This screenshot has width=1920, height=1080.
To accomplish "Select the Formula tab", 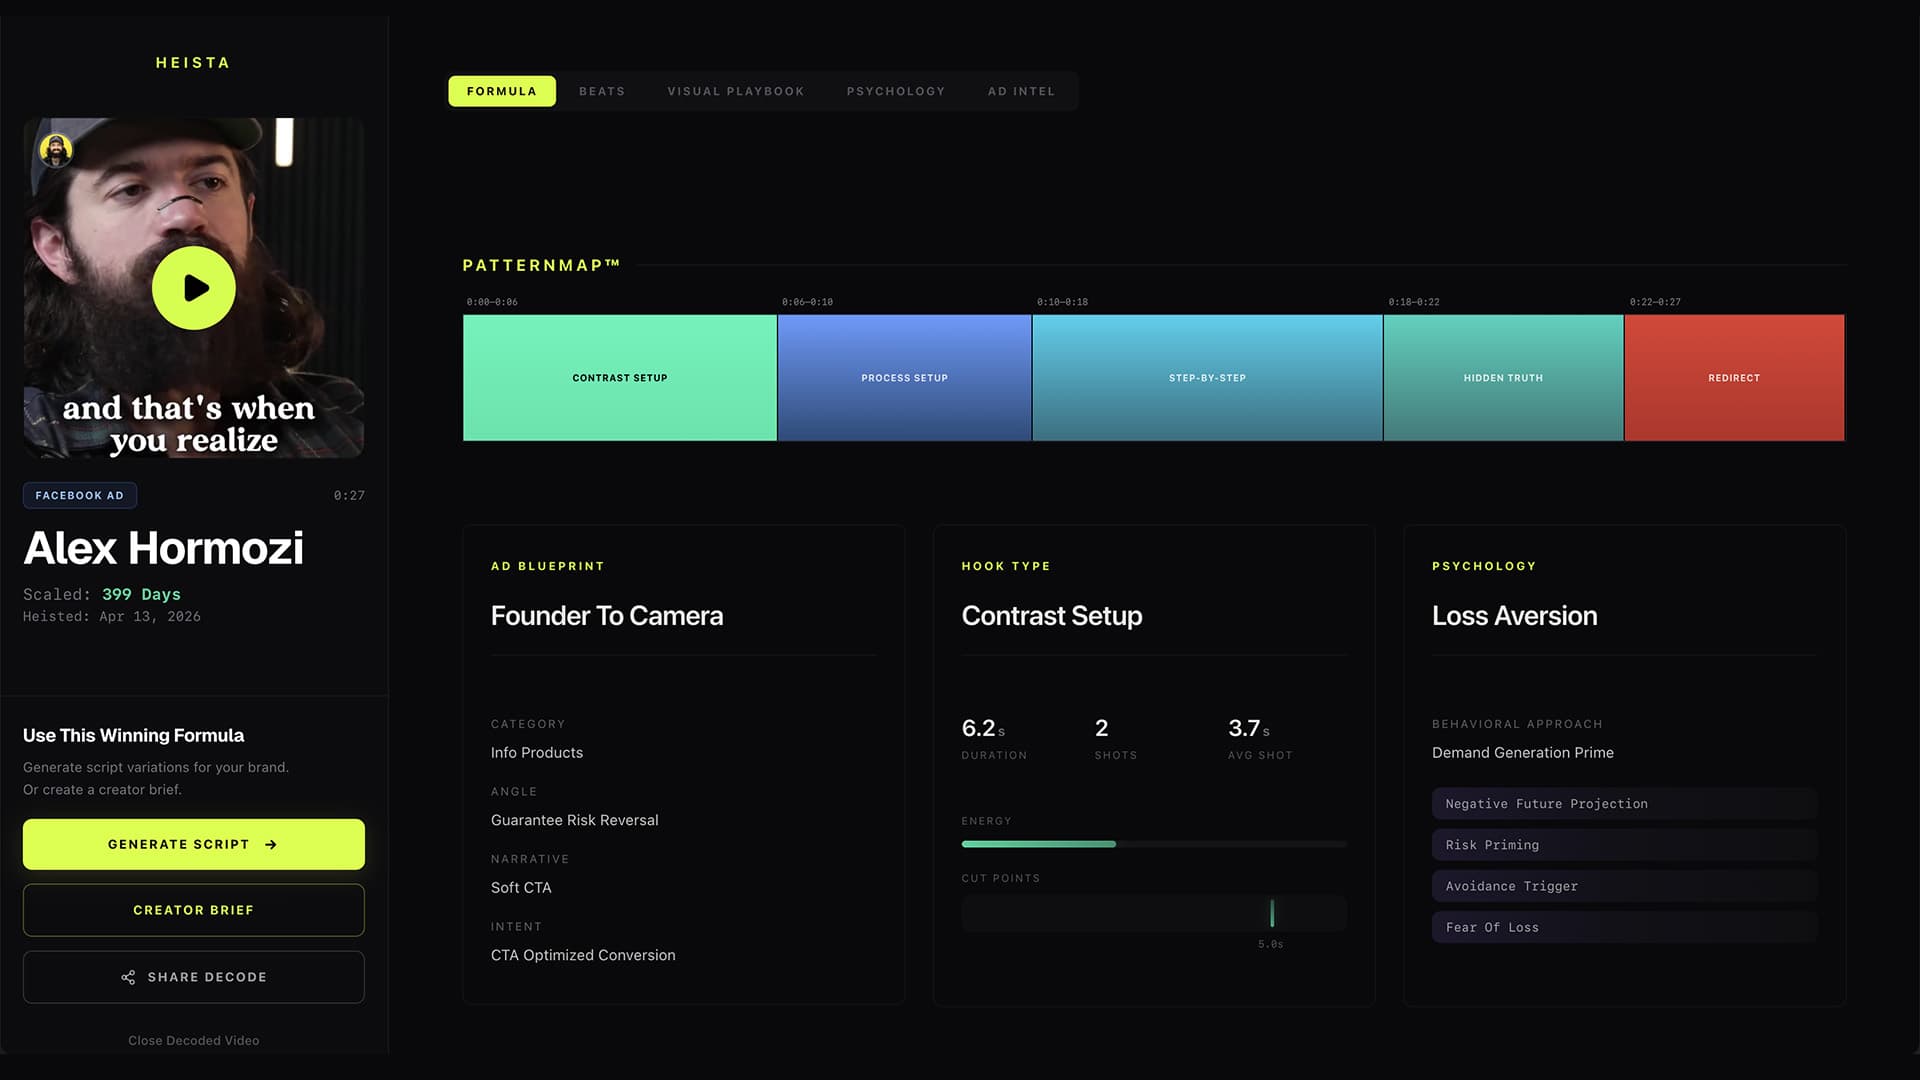I will pyautogui.click(x=502, y=91).
